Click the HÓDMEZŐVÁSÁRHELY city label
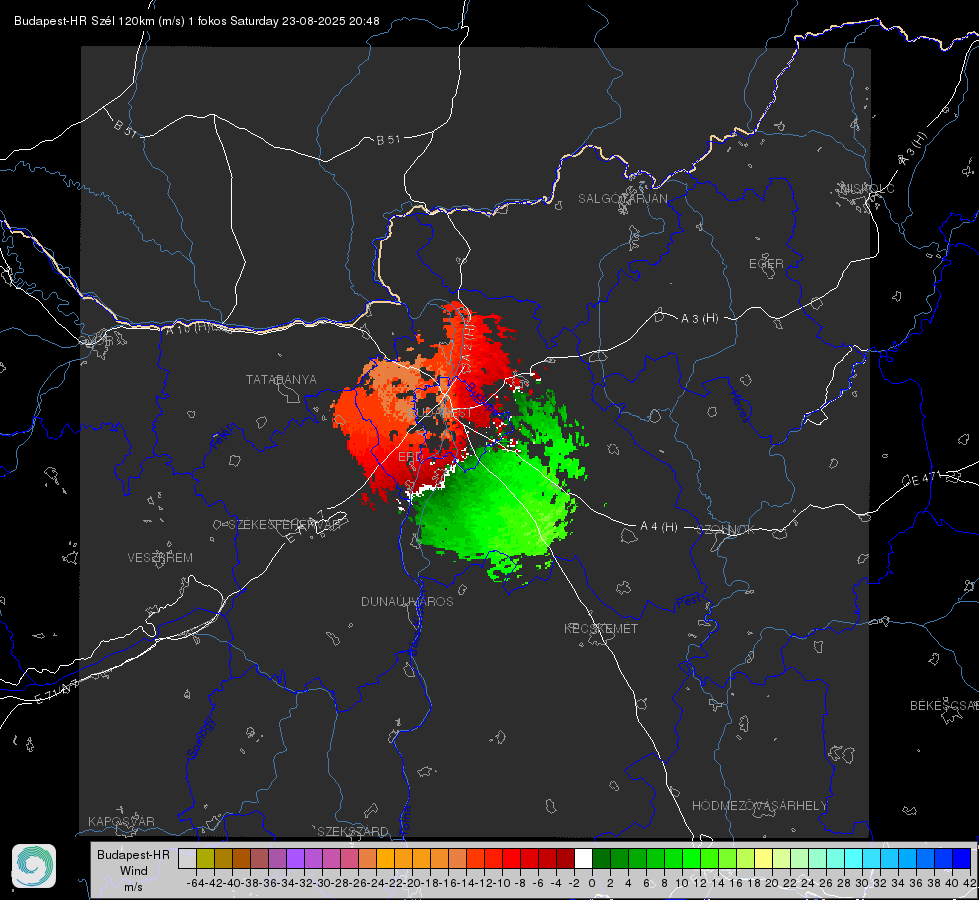This screenshot has width=979, height=900. coord(759,806)
